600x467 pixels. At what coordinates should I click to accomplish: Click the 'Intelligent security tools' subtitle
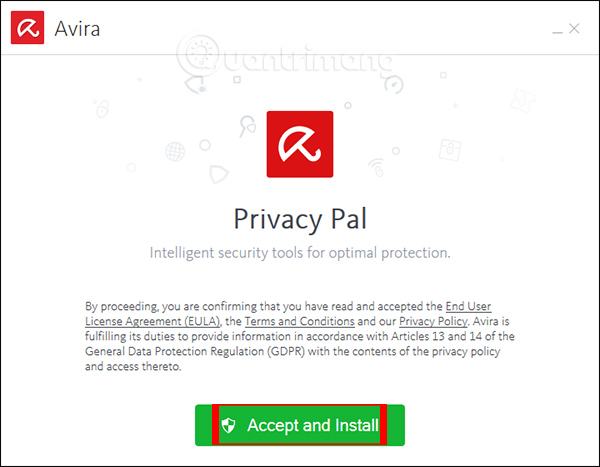pos(299,252)
